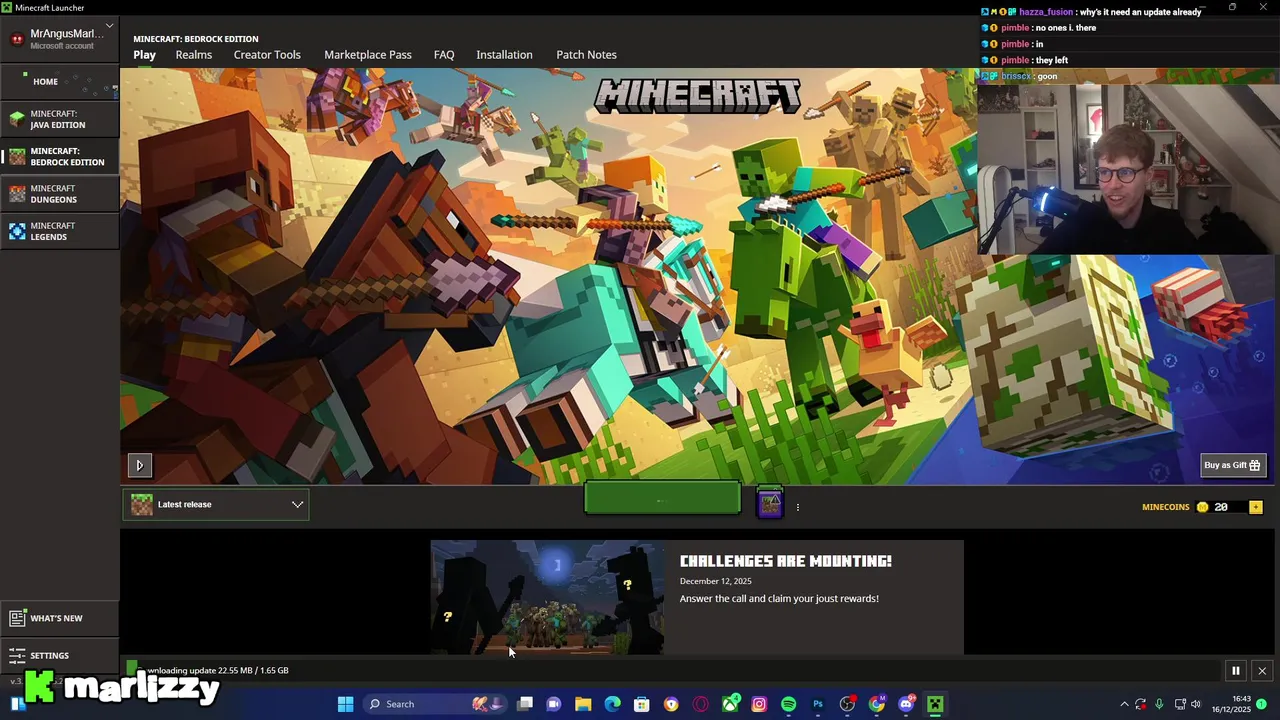Click the green Play button

coord(662,498)
